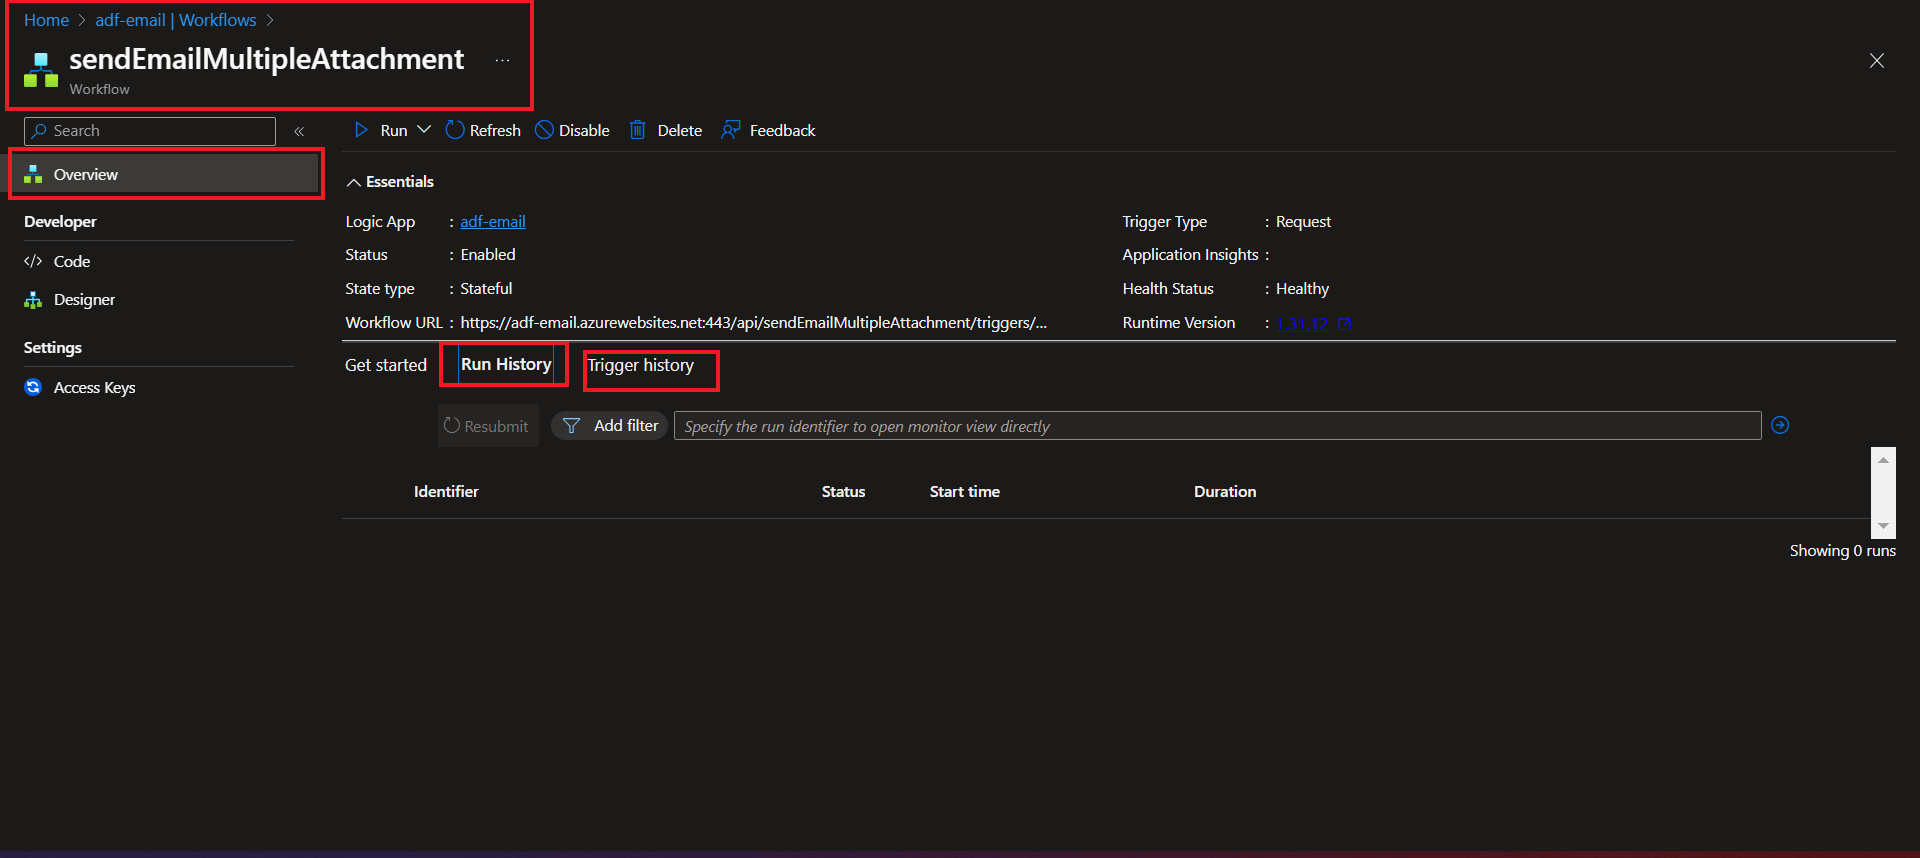Click the 'Developer' section heading
Image resolution: width=1920 pixels, height=858 pixels.
[x=60, y=221]
